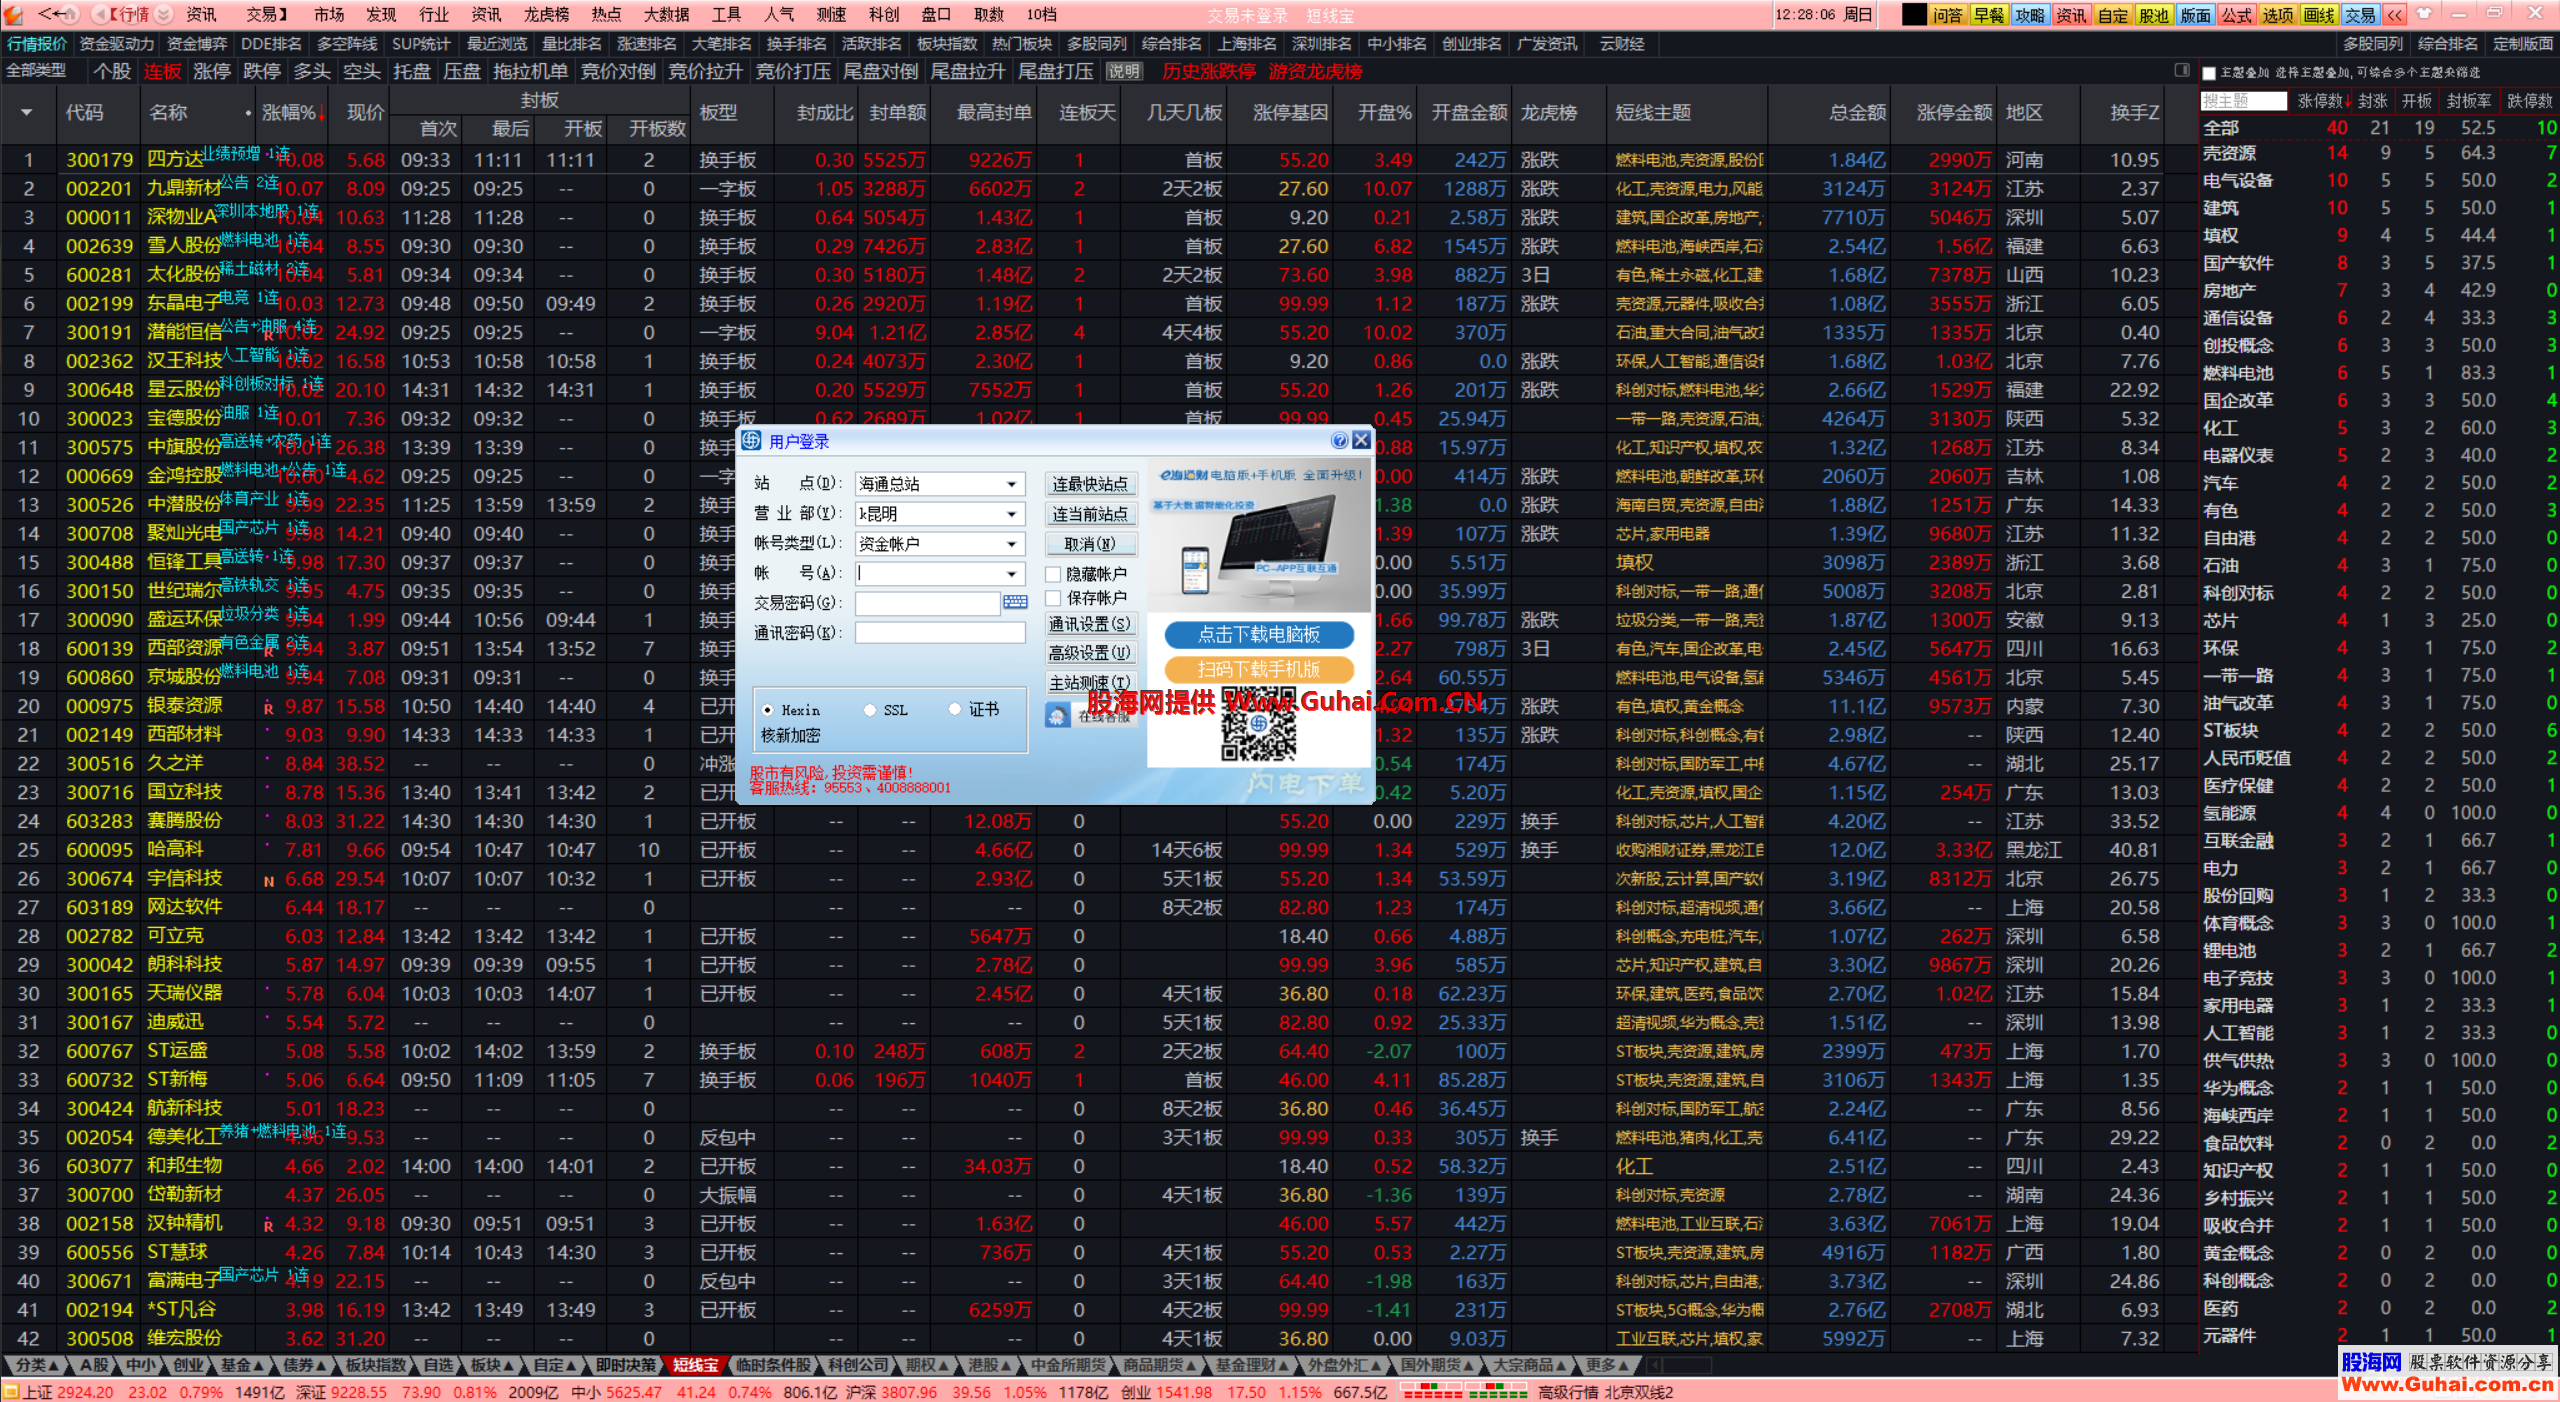Open the 大数据 menu
2560x1402 pixels.
click(x=666, y=14)
